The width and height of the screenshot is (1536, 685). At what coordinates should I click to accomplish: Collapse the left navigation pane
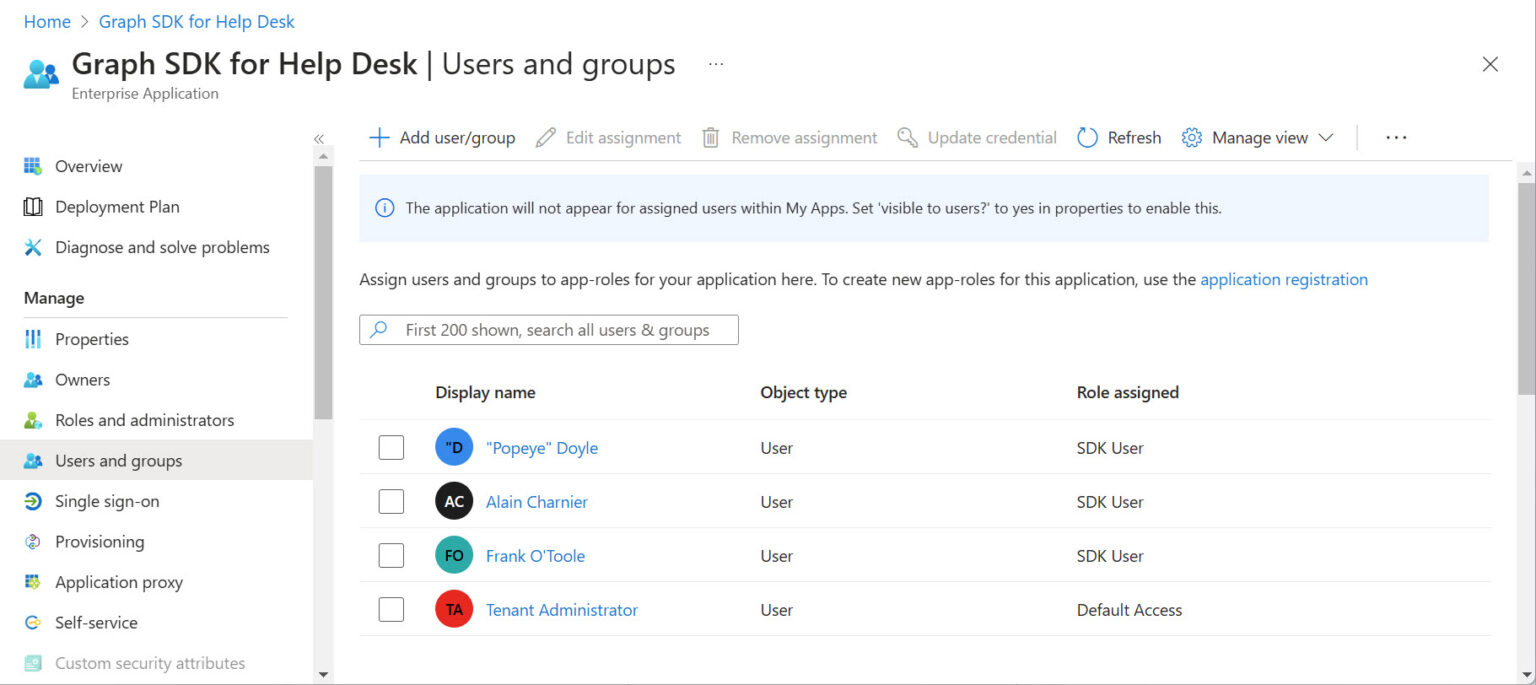(x=319, y=139)
